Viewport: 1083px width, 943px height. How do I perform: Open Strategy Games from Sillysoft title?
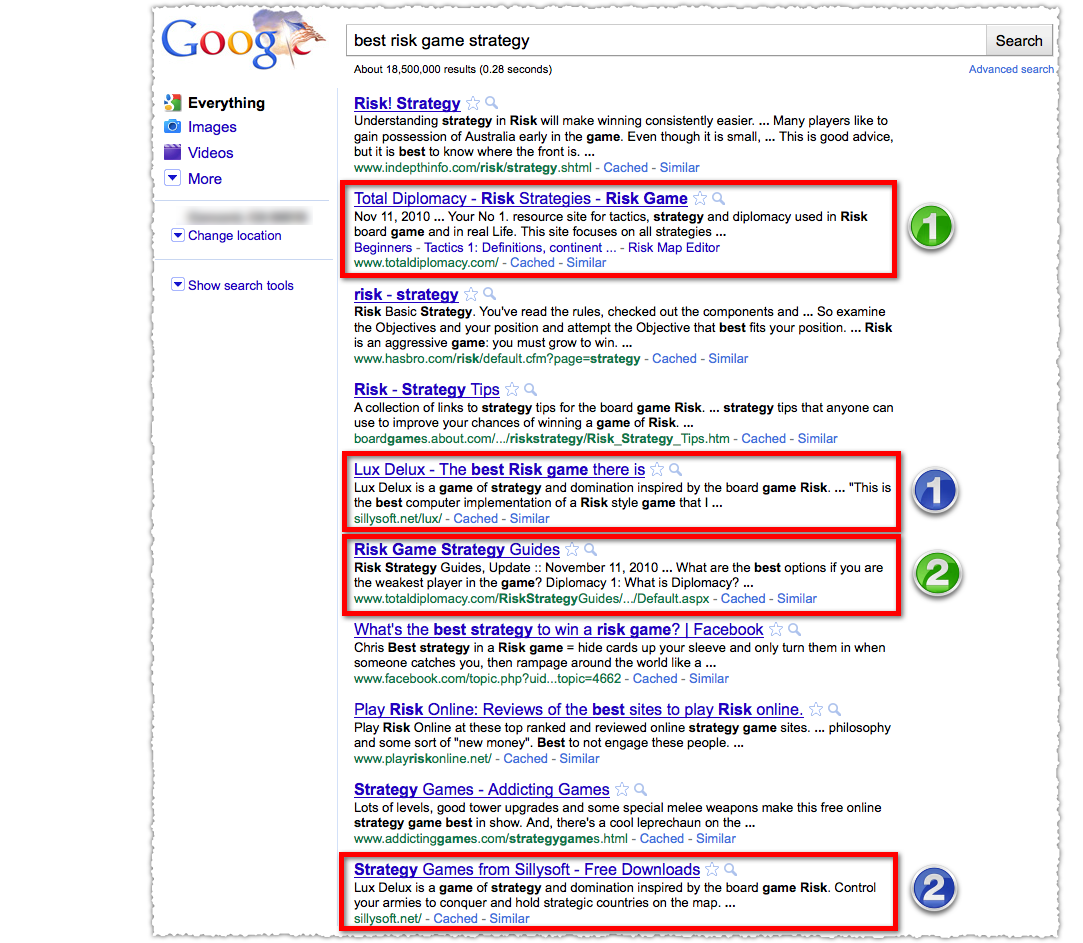(x=527, y=870)
